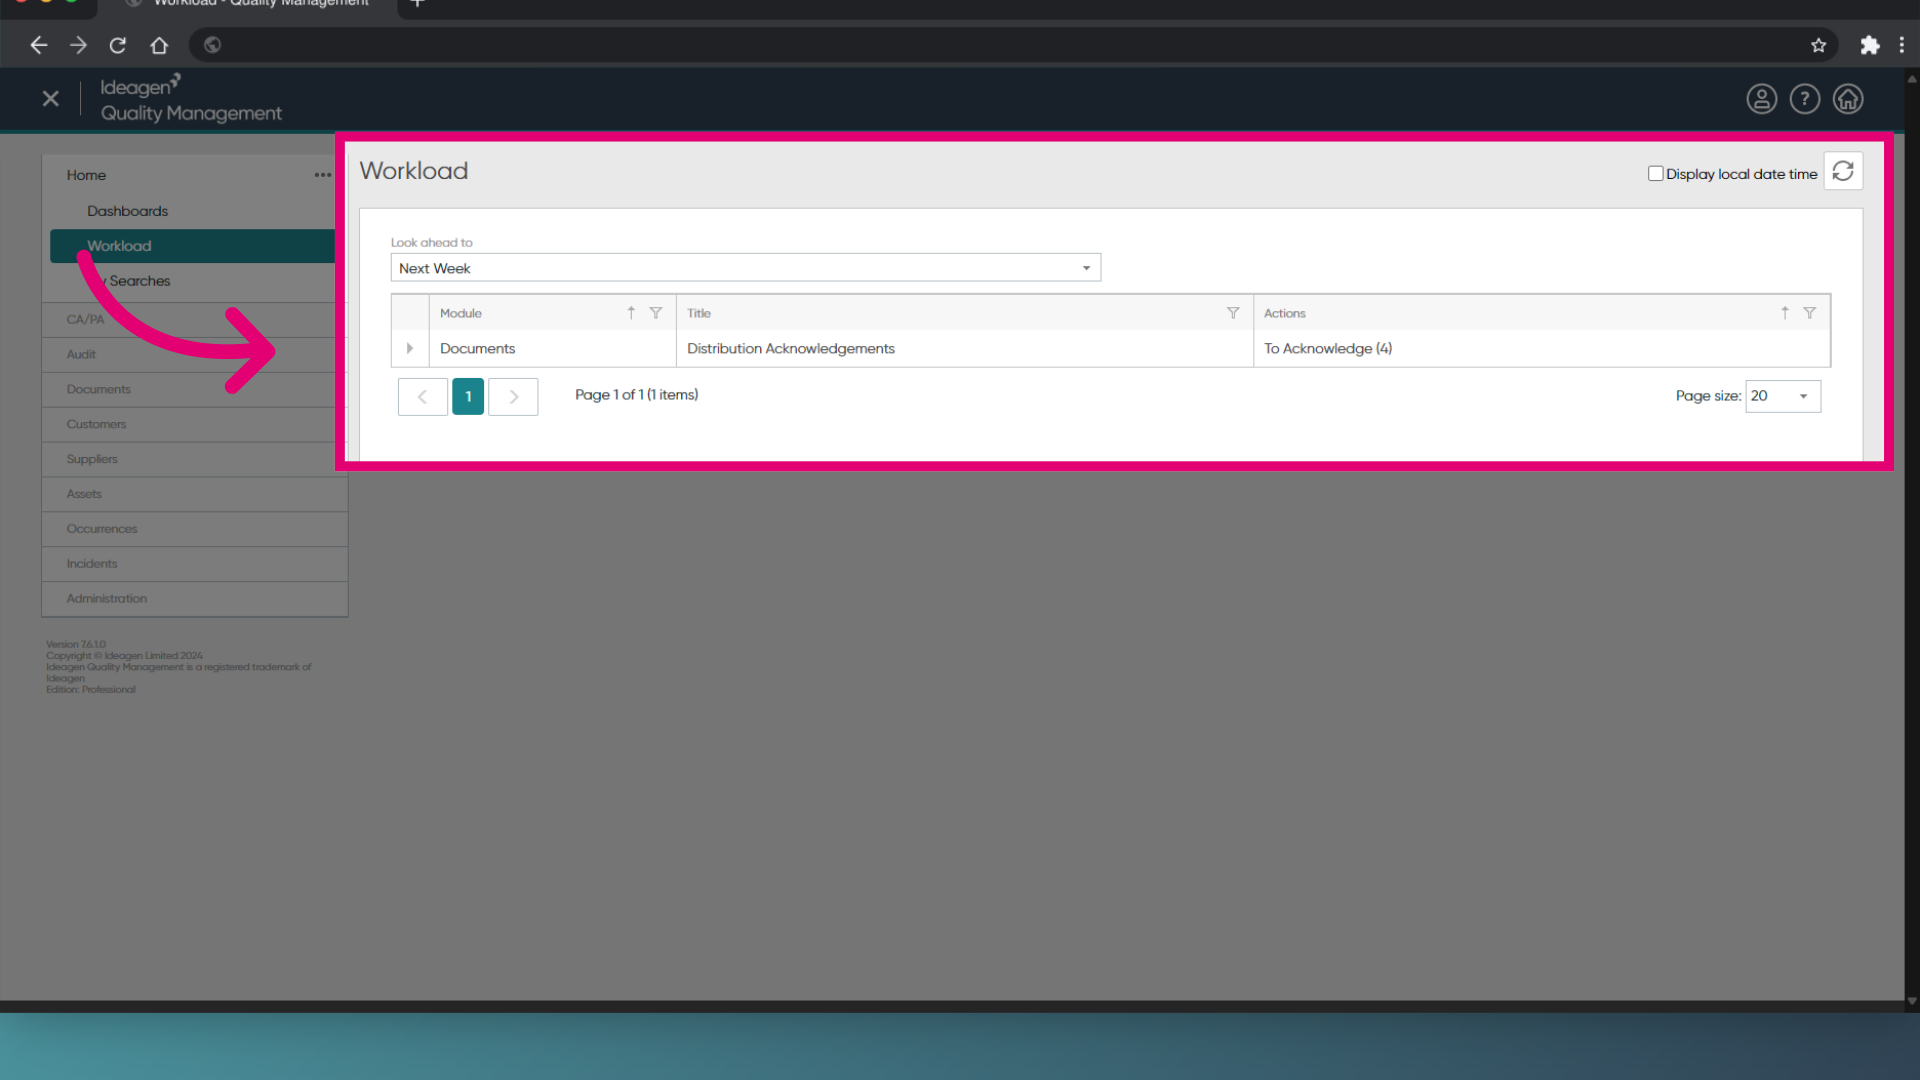Expand the Documents row

[410, 348]
